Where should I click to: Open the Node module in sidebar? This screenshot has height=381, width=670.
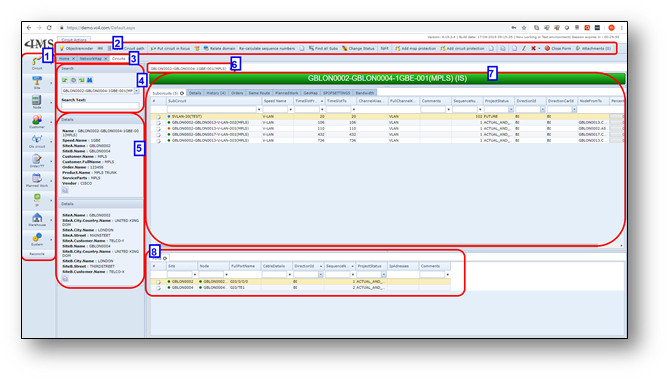(37, 103)
